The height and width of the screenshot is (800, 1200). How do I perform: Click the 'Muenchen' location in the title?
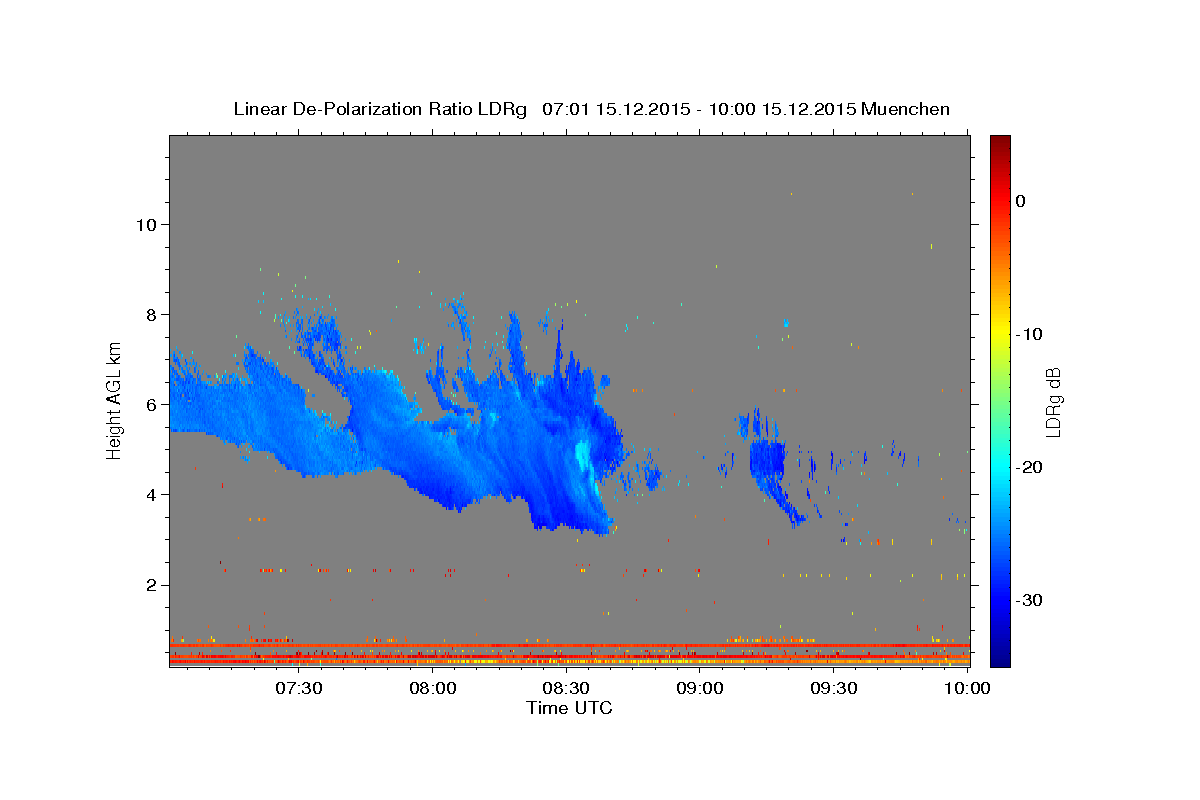pos(906,109)
